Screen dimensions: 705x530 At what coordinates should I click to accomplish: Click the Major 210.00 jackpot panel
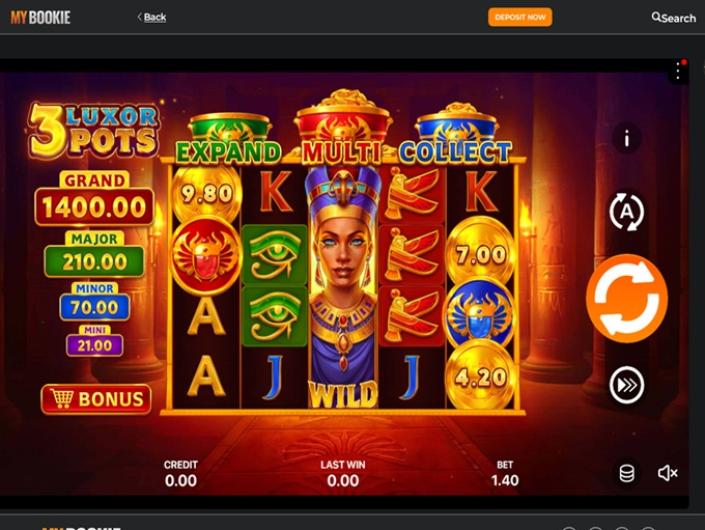[94, 254]
